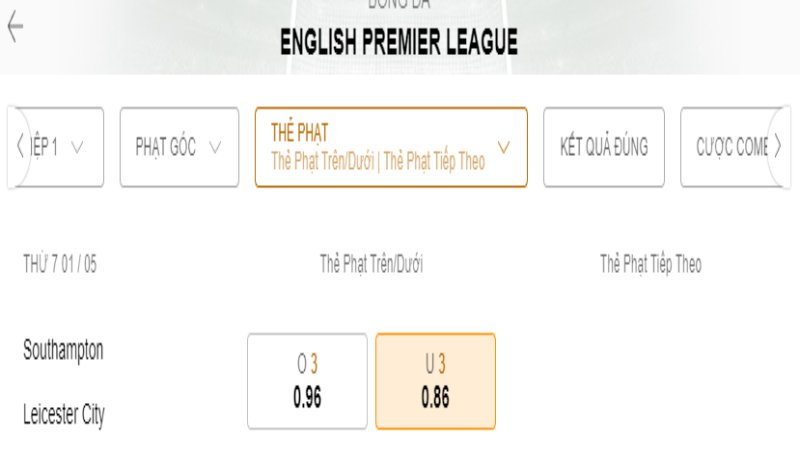
Task: Collapse the THẺ PHẠT dropdown chevron
Action: pyautogui.click(x=504, y=147)
